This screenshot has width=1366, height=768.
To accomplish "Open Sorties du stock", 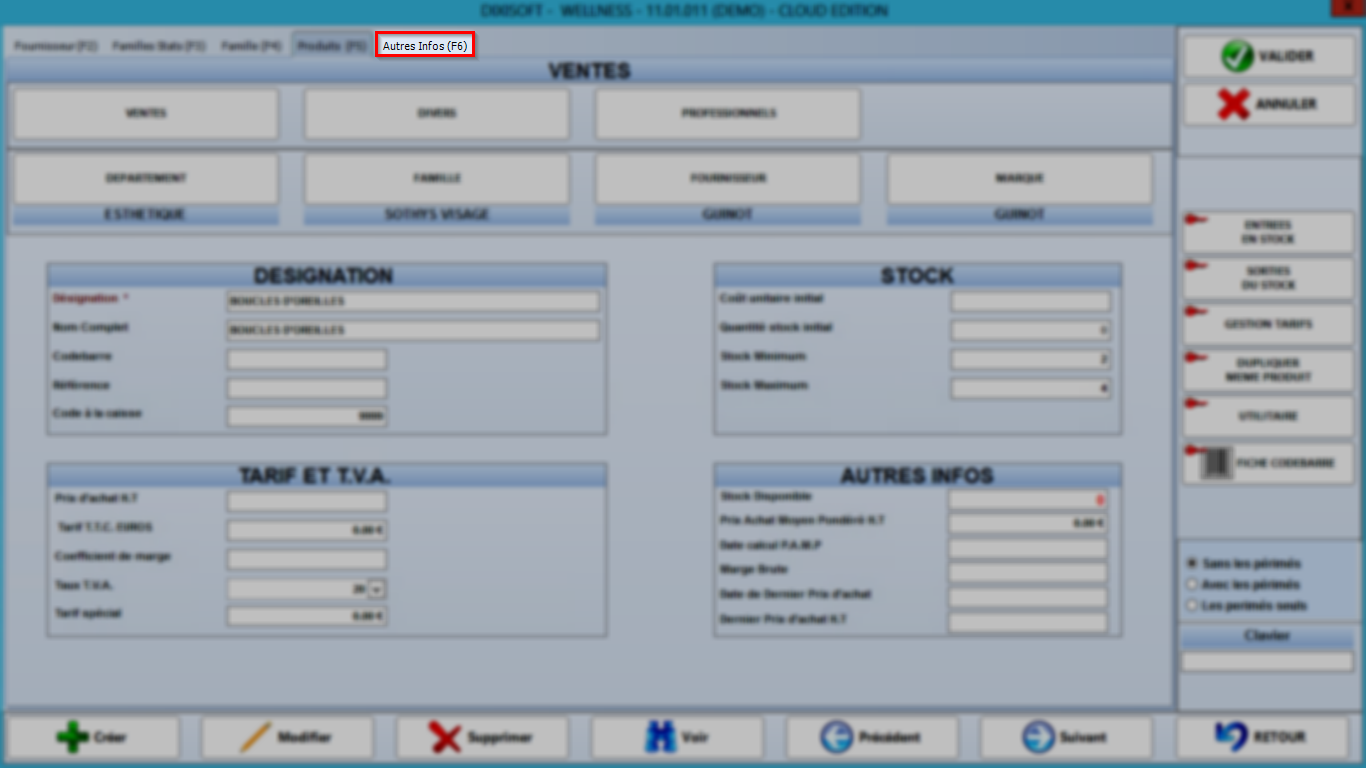I will (1268, 278).
